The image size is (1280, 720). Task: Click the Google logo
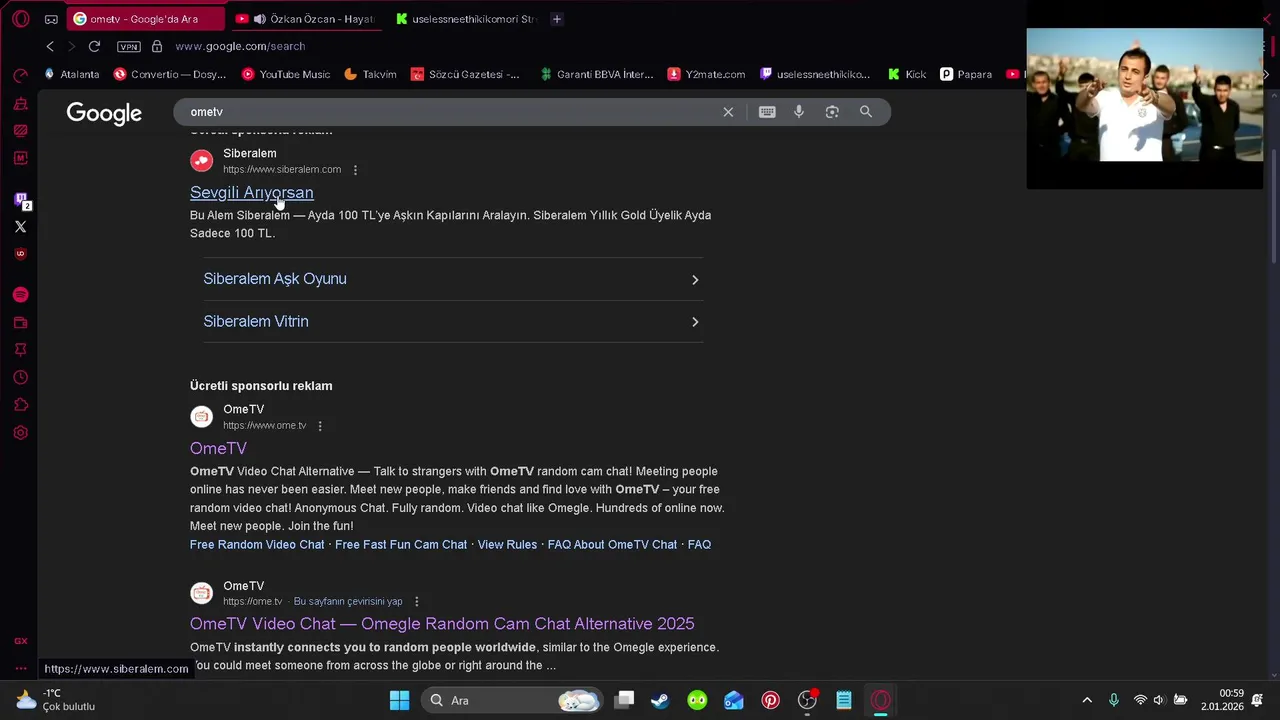point(104,113)
